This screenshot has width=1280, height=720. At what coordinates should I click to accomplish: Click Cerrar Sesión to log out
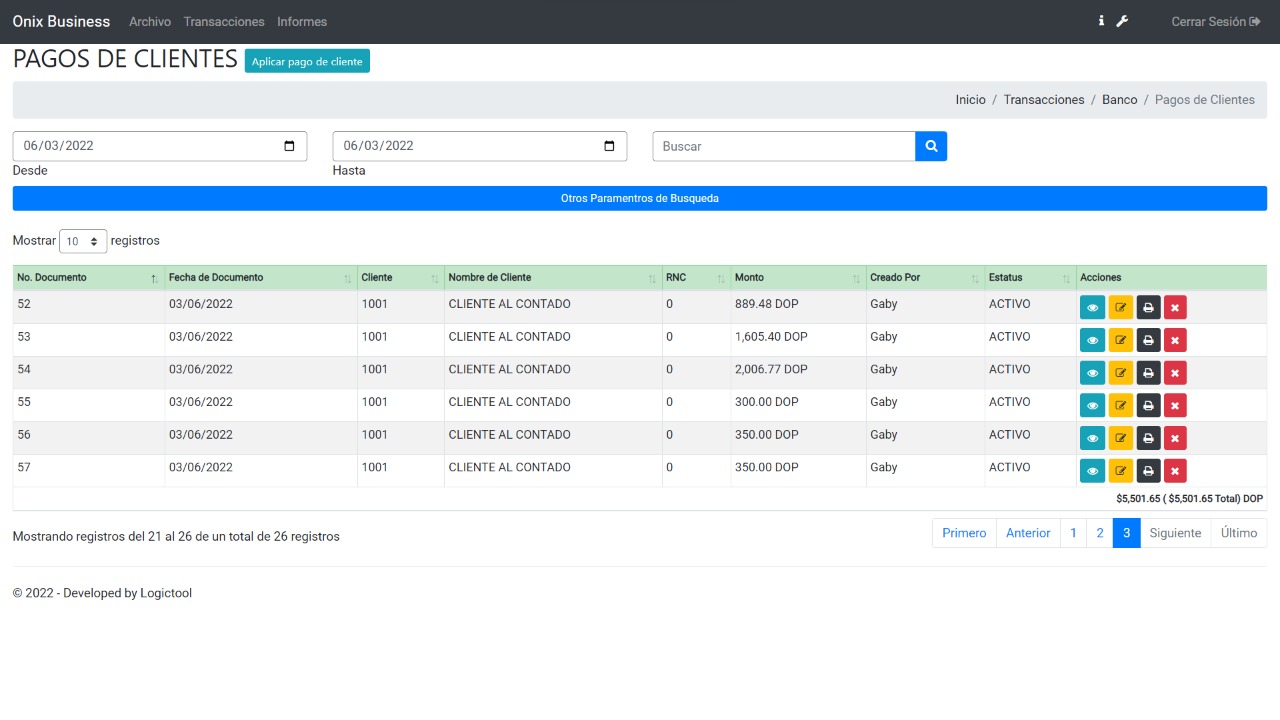(1216, 21)
